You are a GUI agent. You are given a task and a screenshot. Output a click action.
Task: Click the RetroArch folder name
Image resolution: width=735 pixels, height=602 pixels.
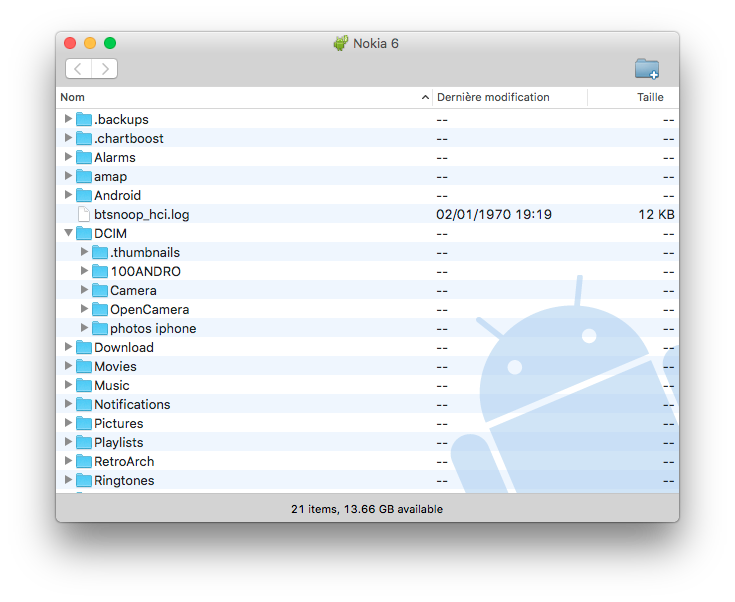[x=124, y=461]
